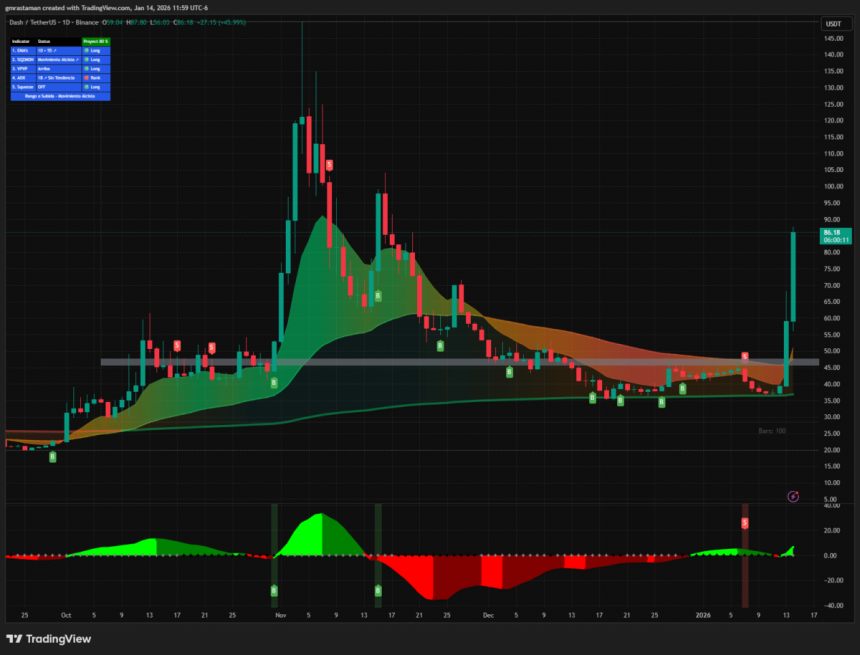
Task: Click the Proyect 80% table header cell
Action: (x=96, y=41)
